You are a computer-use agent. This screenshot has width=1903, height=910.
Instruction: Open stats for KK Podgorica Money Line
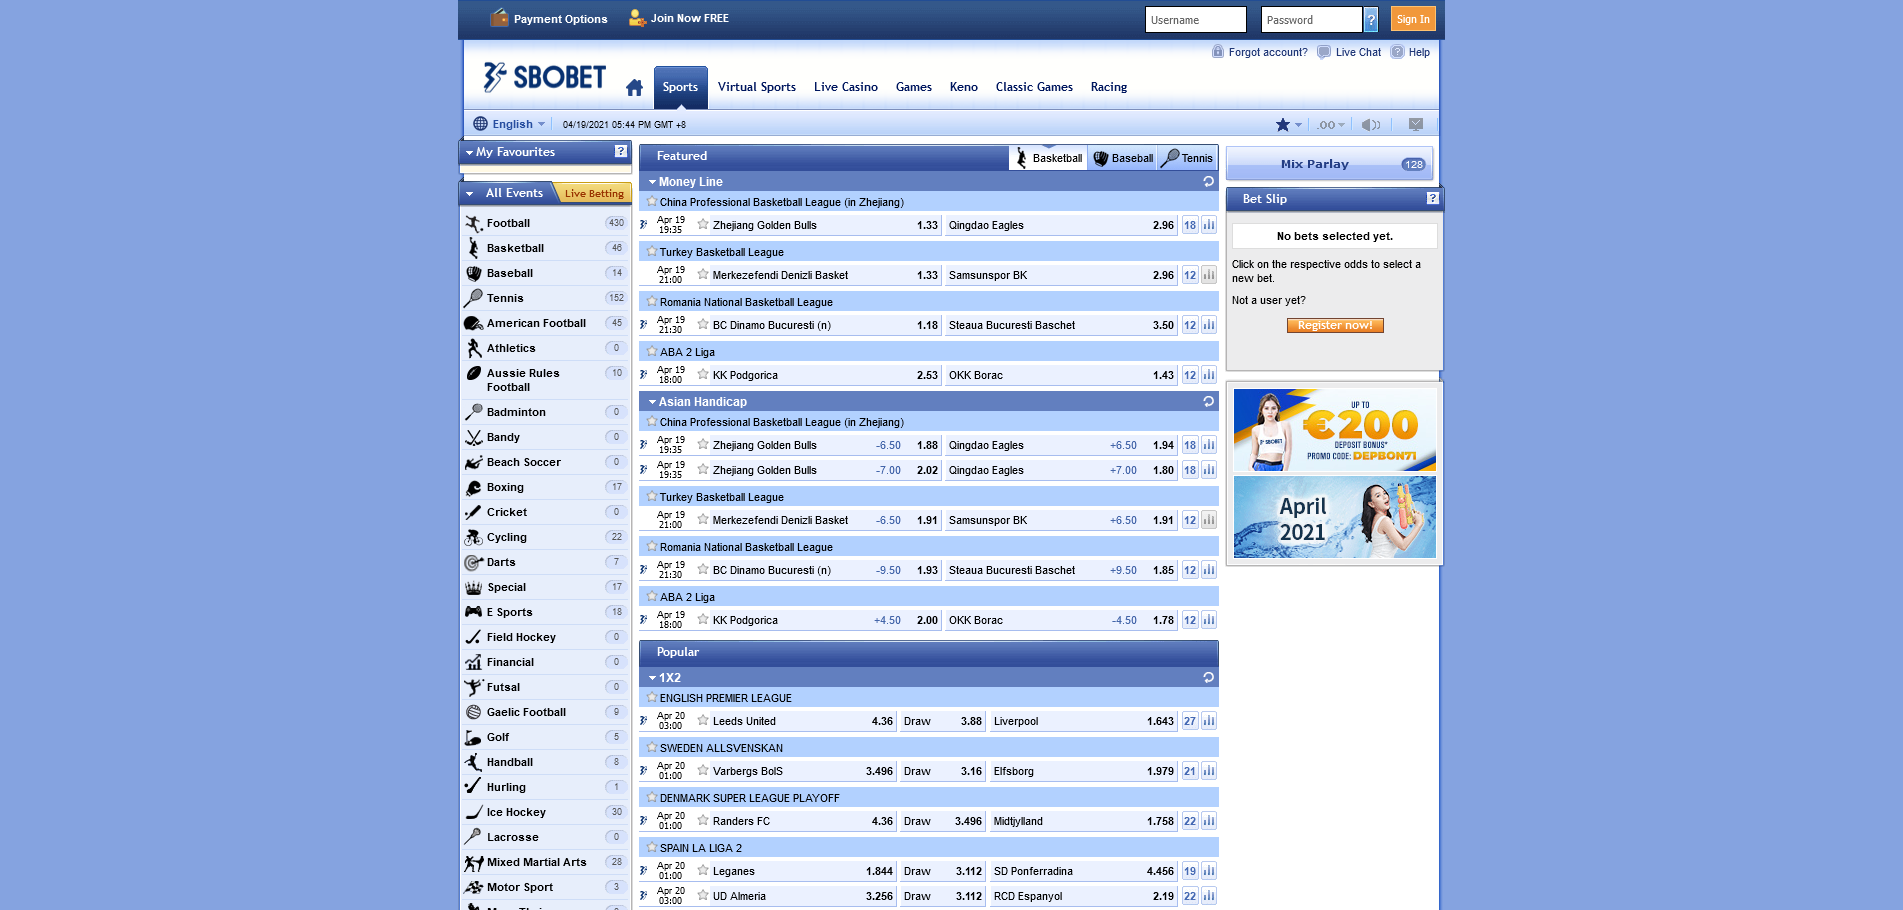(x=1209, y=375)
